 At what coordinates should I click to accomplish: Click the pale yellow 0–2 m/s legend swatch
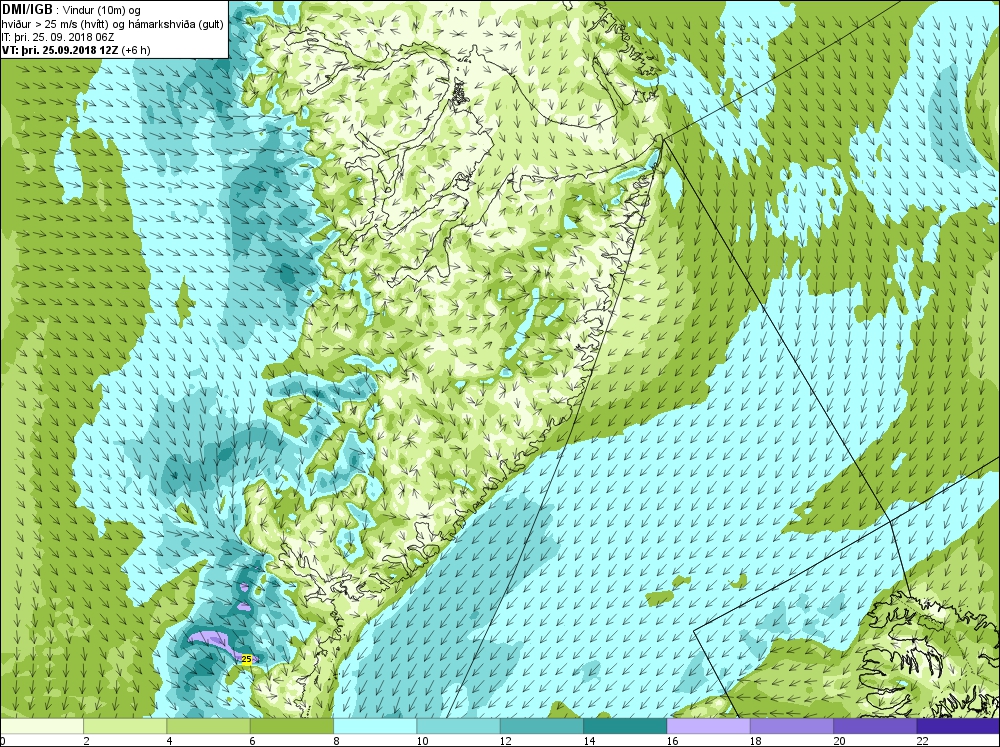(42, 726)
